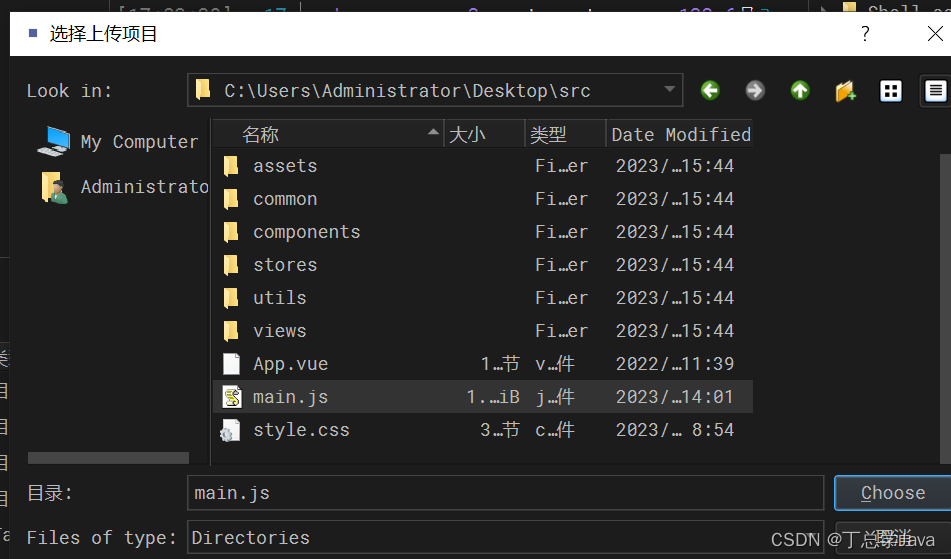The height and width of the screenshot is (559, 951).
Task: Click the utils folder icon
Action: 231,298
